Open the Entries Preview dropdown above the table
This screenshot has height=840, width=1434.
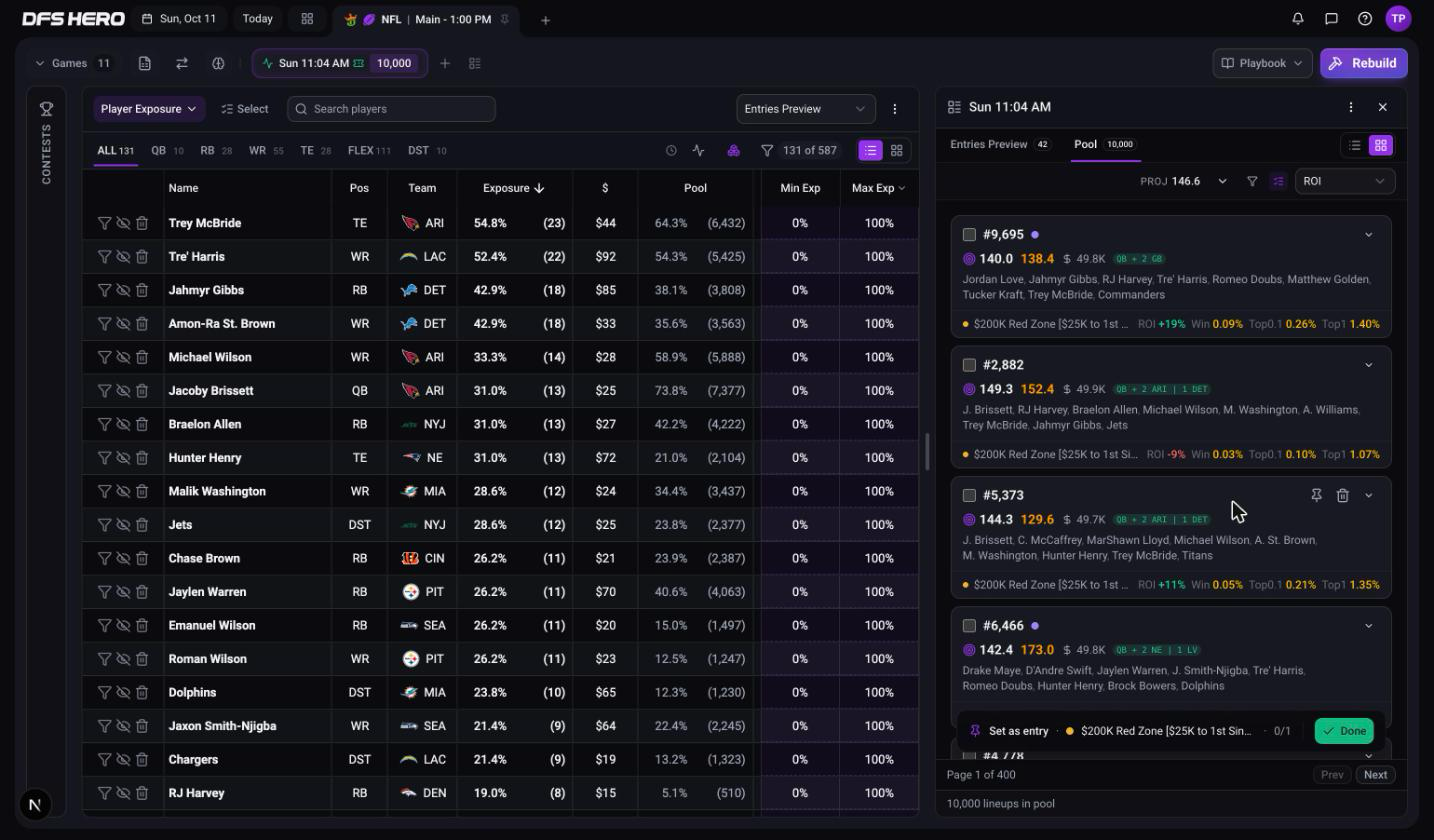pos(806,109)
